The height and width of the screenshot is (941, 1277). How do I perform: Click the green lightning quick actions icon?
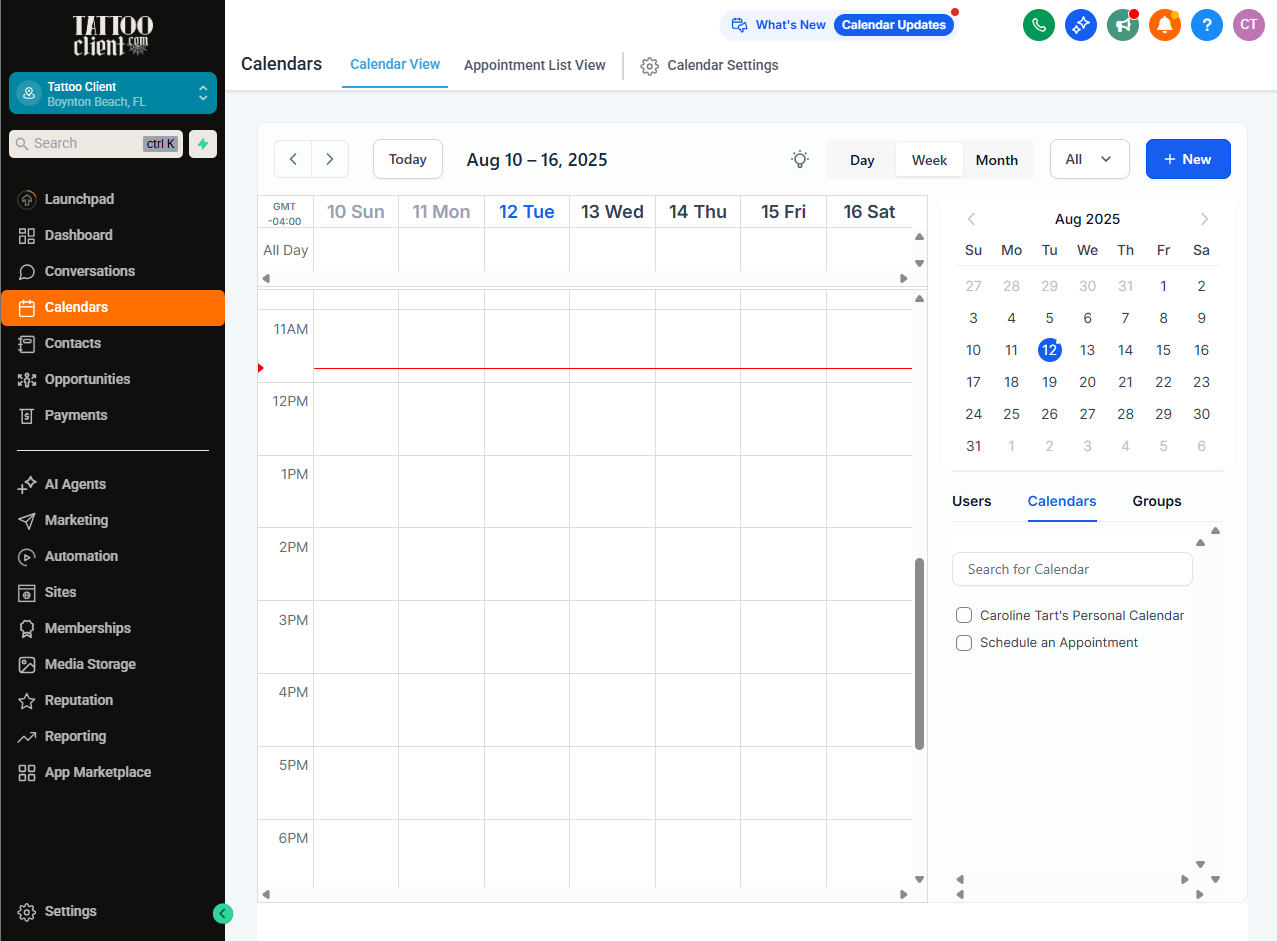(x=203, y=144)
